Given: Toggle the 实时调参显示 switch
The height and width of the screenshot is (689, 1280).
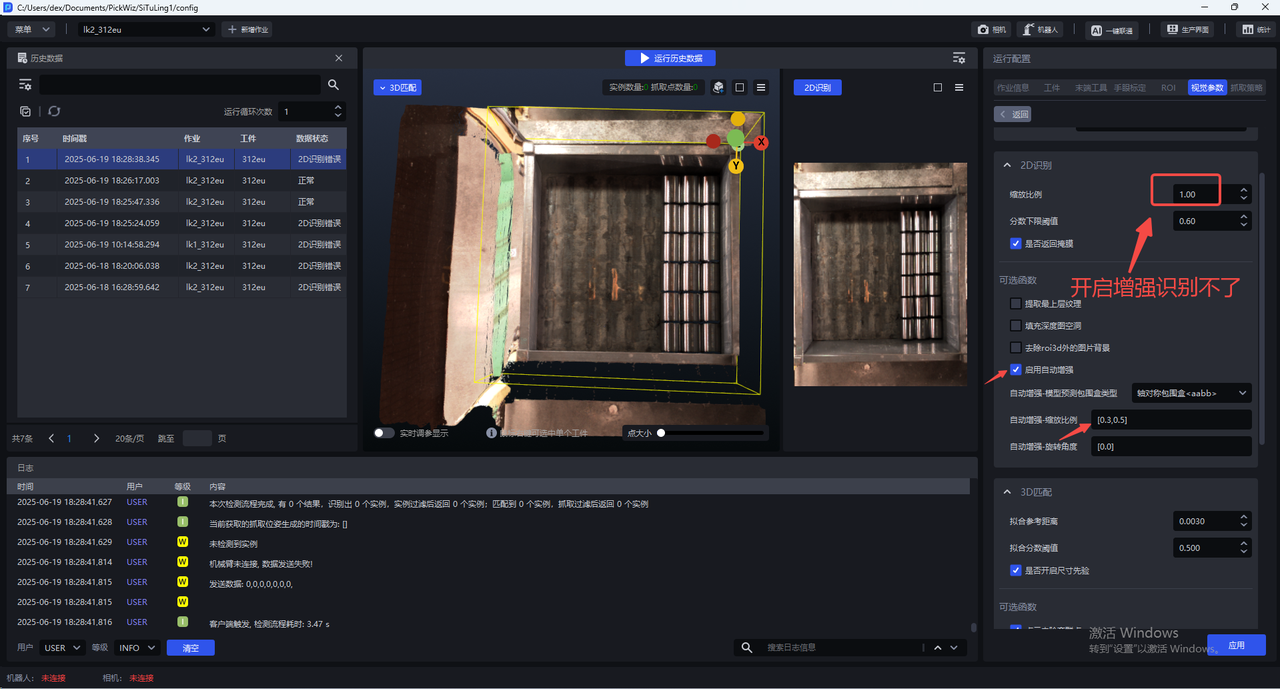Looking at the screenshot, I should (384, 433).
